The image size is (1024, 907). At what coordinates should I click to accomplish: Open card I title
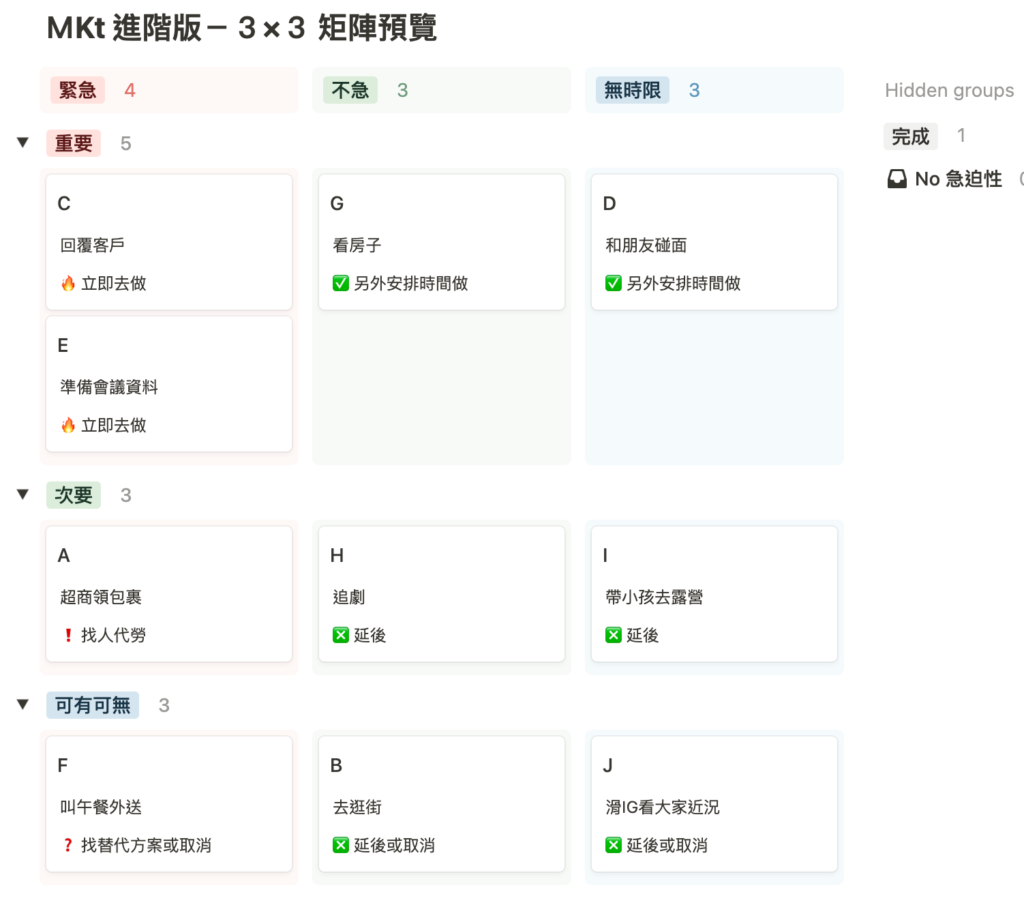point(605,556)
